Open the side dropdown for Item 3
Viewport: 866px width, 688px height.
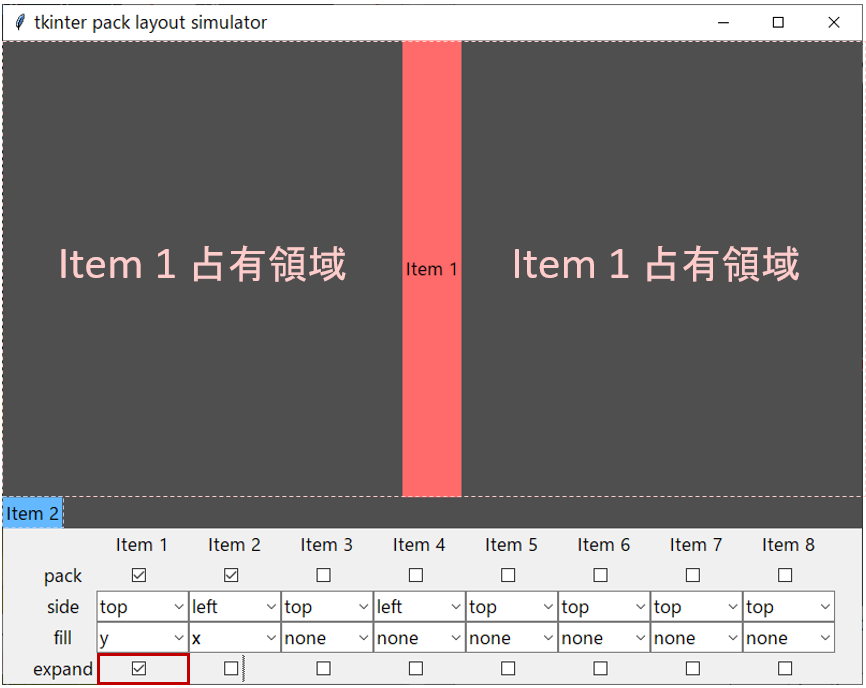pos(327,606)
